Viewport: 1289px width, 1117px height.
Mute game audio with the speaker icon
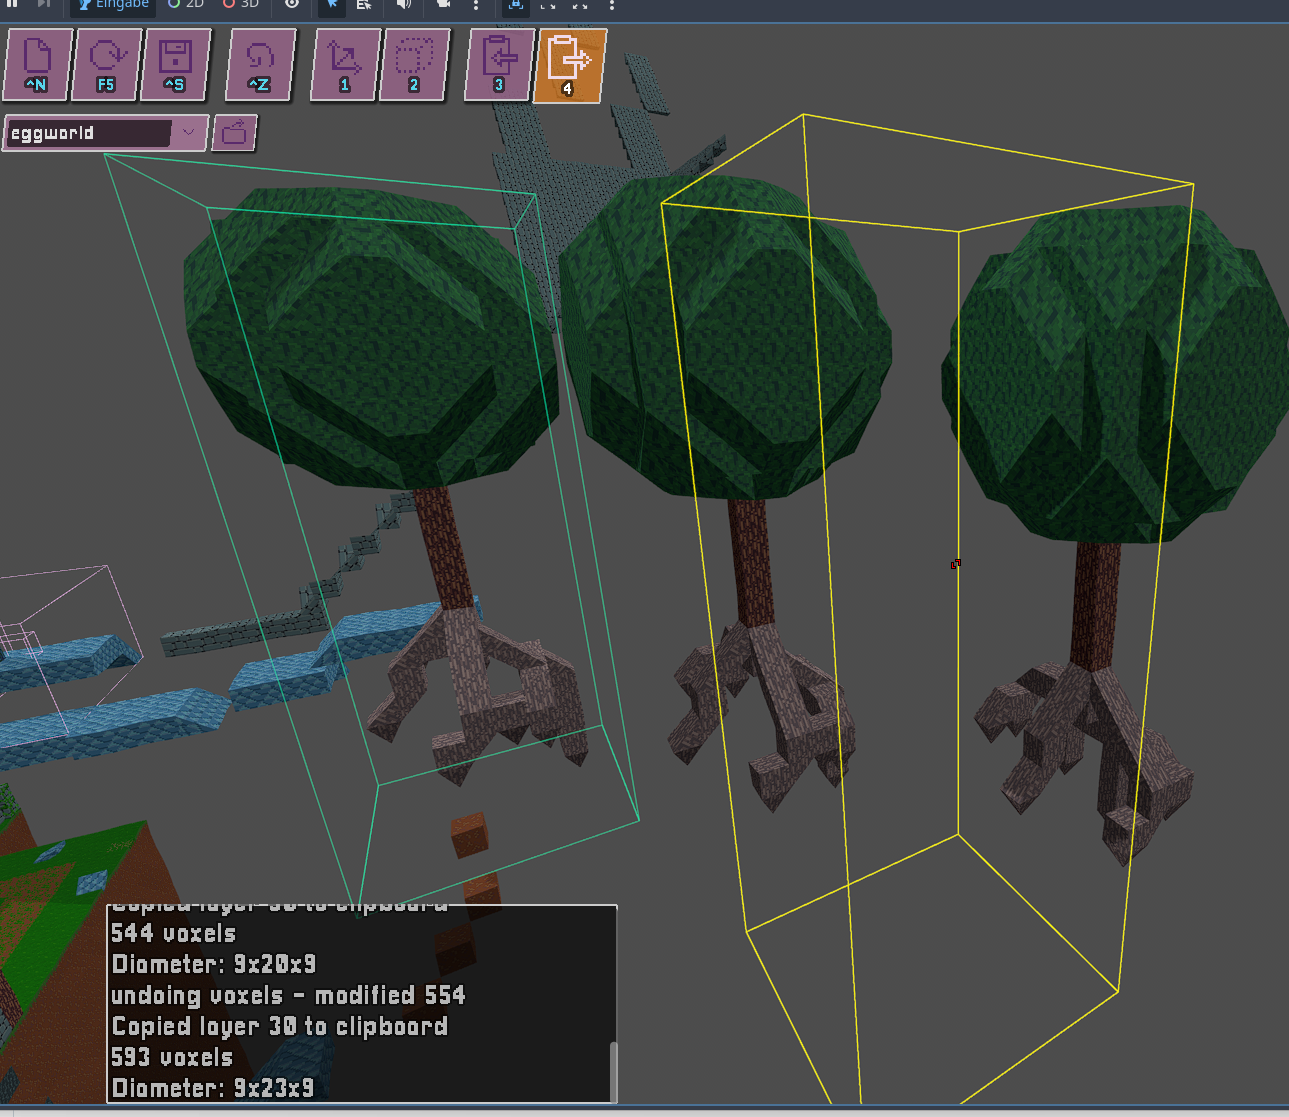pyautogui.click(x=404, y=5)
